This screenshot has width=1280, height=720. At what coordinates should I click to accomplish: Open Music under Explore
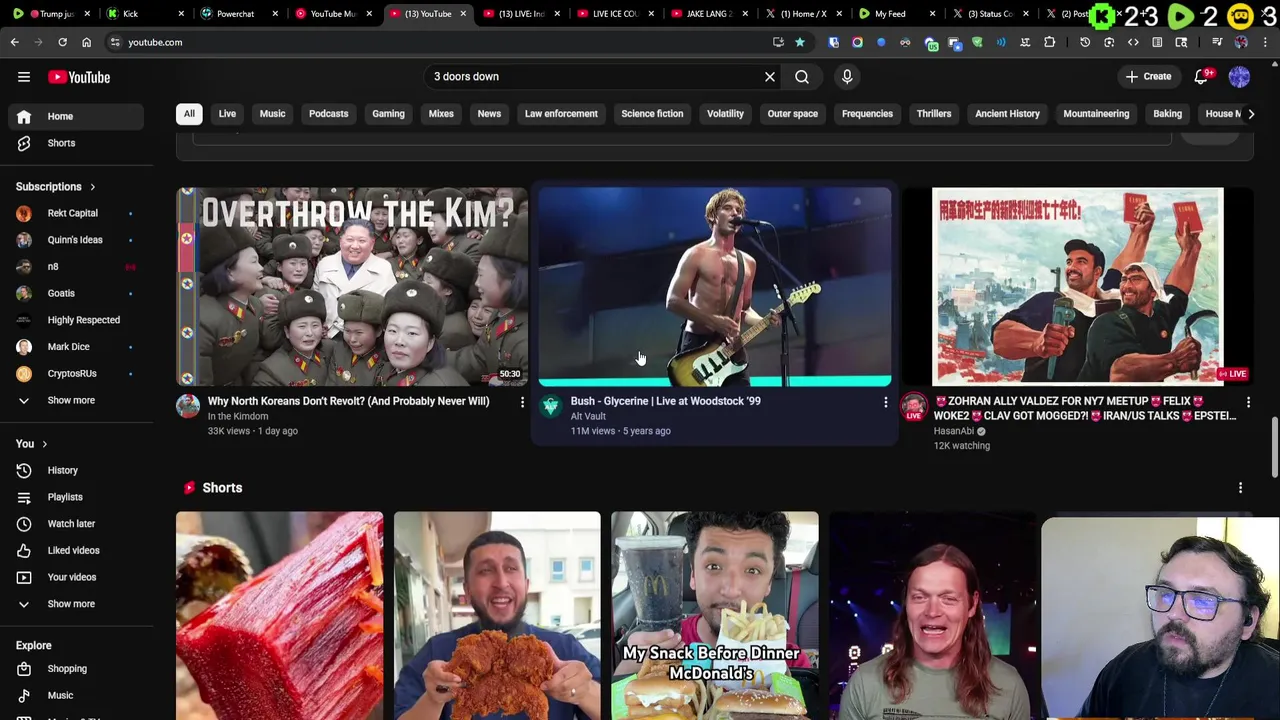(x=77, y=695)
